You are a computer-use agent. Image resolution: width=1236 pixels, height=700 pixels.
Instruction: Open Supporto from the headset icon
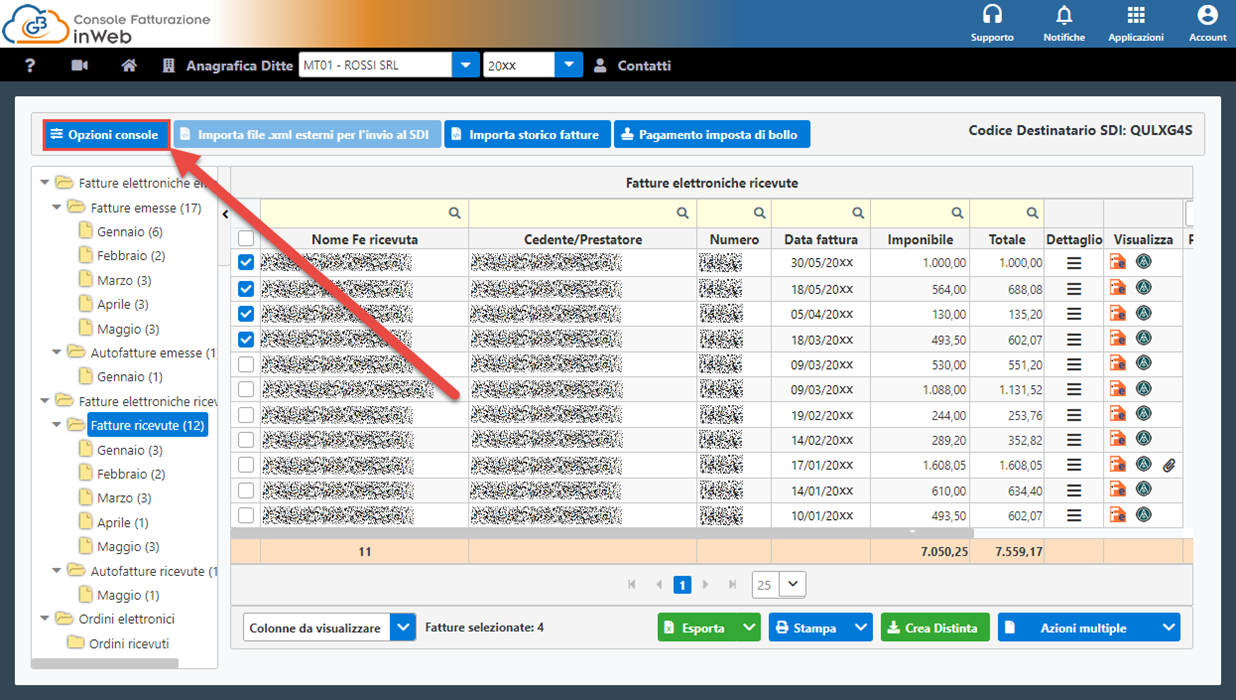[992, 23]
